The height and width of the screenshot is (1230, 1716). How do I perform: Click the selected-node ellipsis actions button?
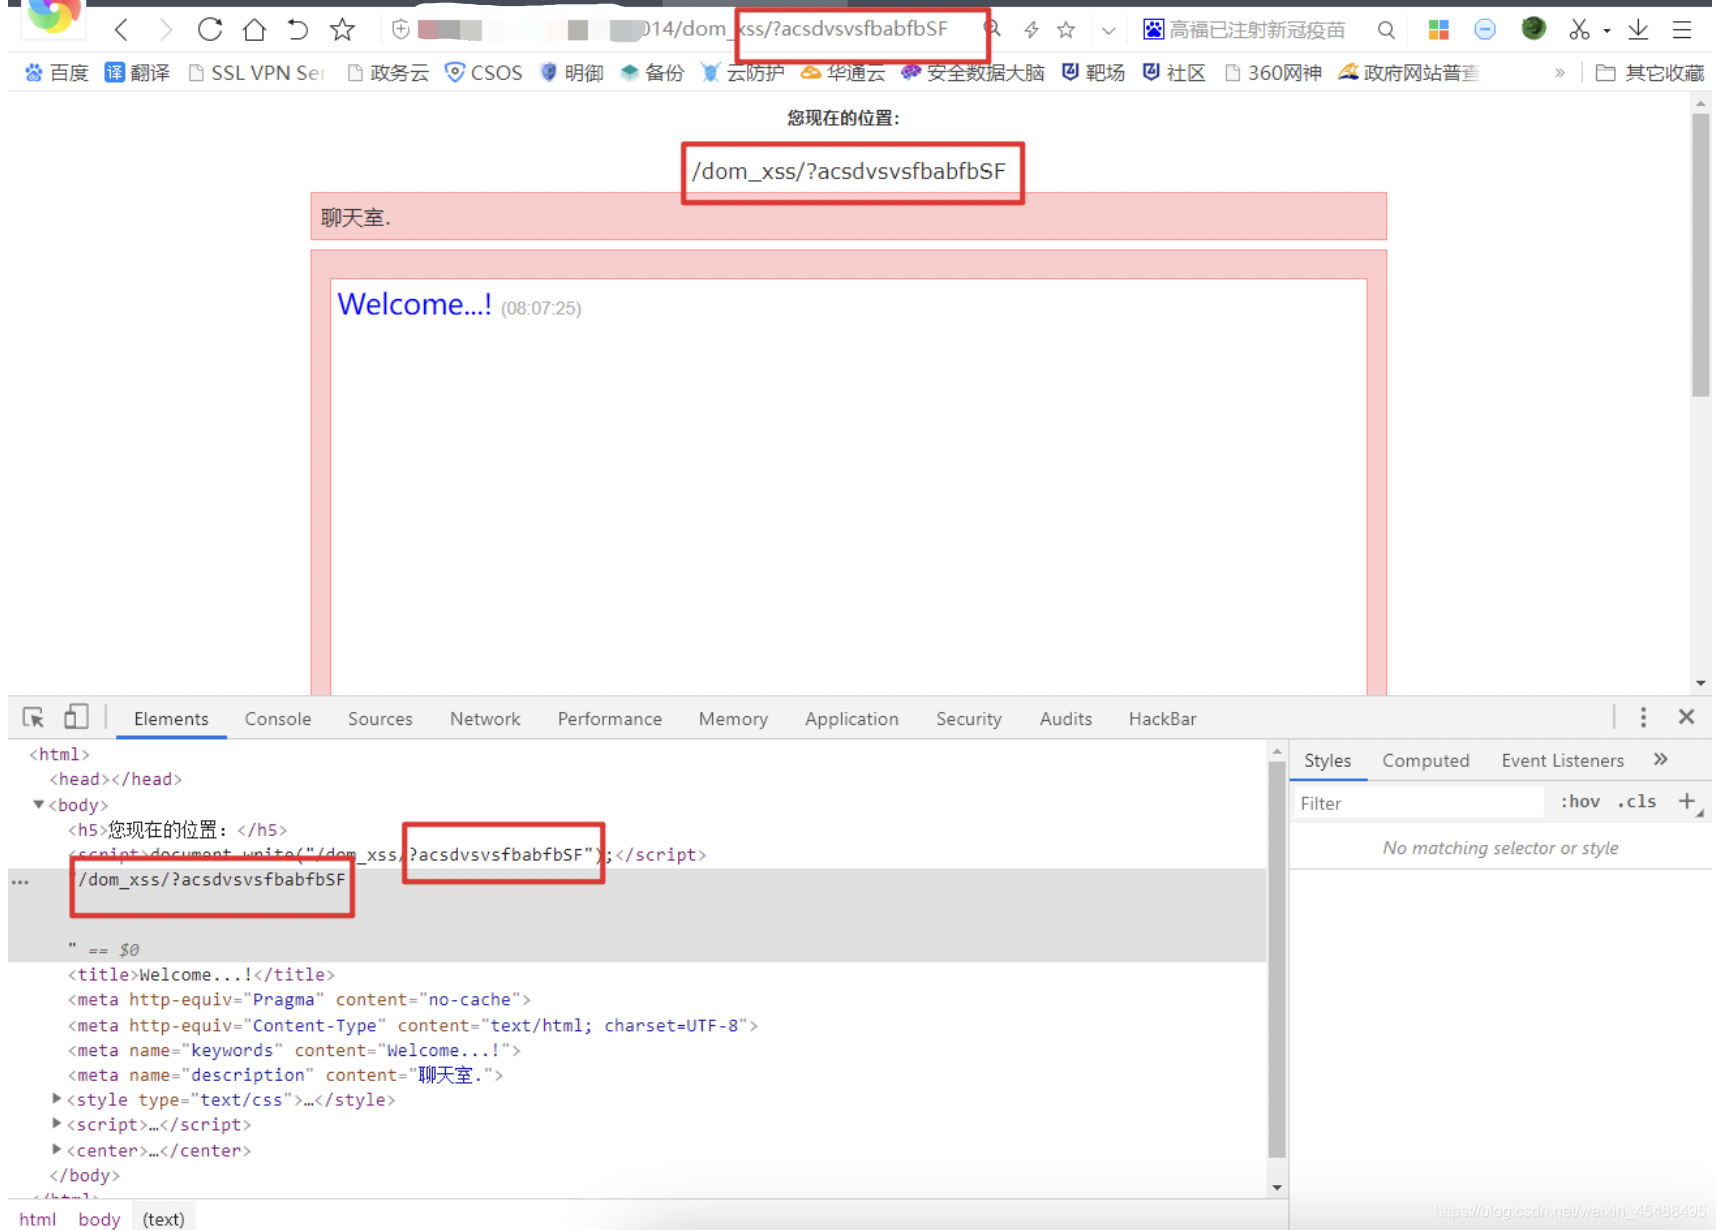point(20,882)
